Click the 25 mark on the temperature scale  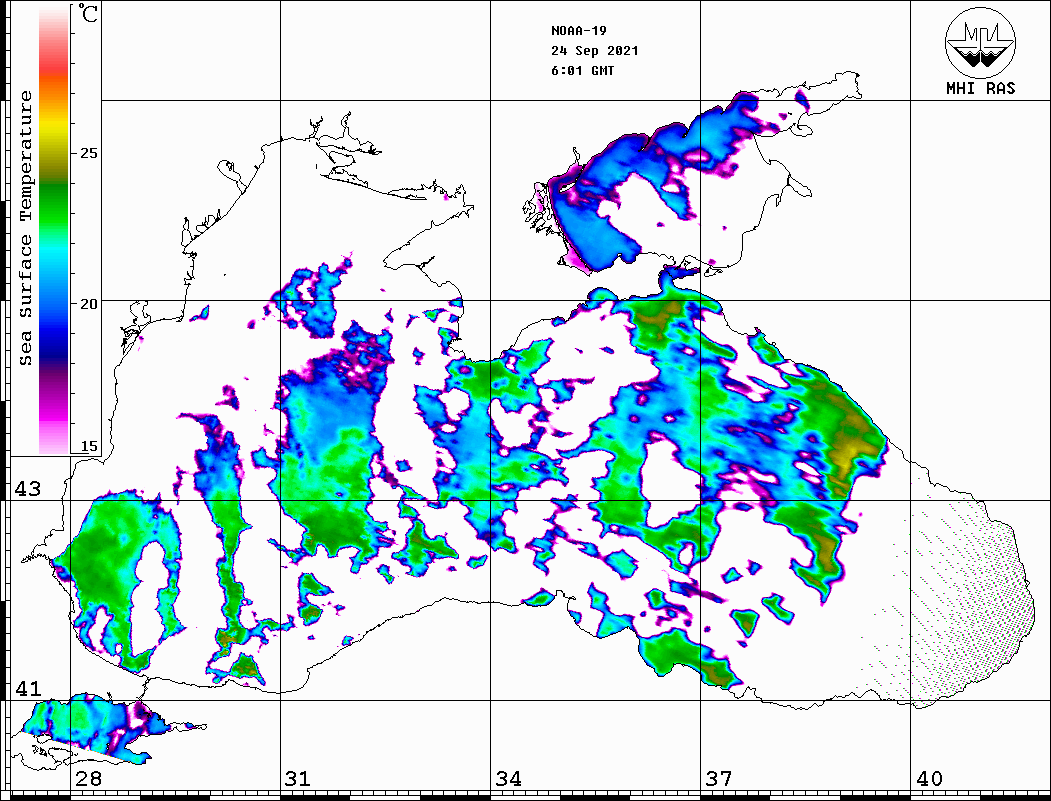[89, 153]
